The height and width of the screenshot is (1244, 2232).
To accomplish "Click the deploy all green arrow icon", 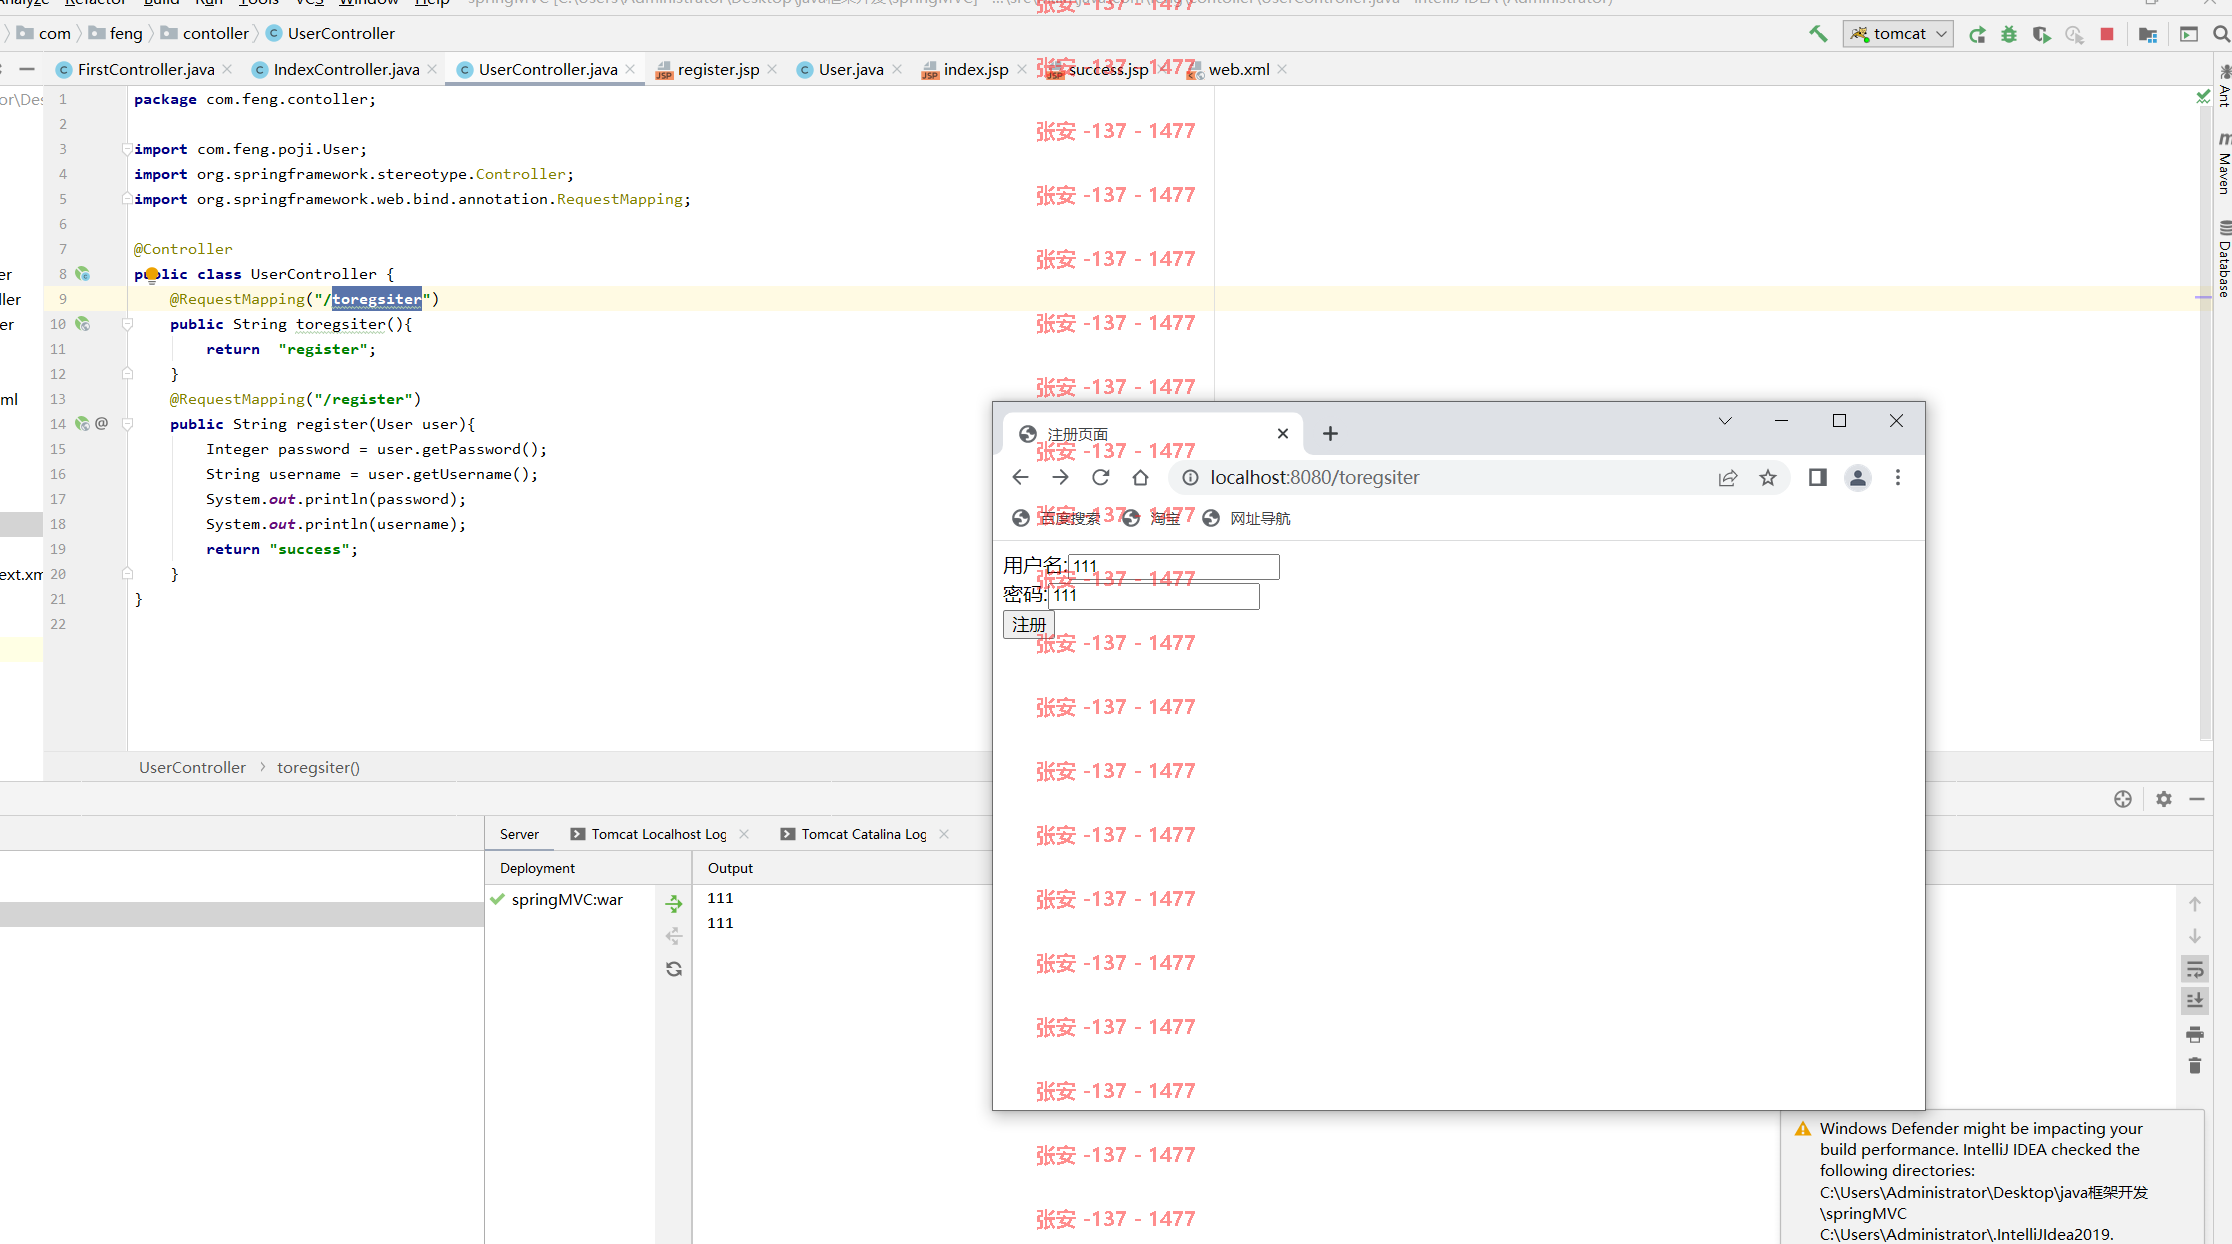I will tap(674, 903).
